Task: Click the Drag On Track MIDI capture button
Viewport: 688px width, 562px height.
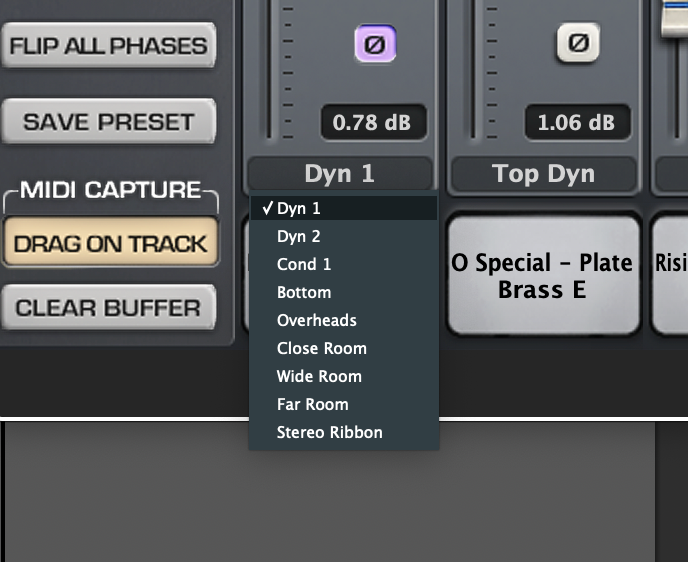Action: click(x=110, y=243)
